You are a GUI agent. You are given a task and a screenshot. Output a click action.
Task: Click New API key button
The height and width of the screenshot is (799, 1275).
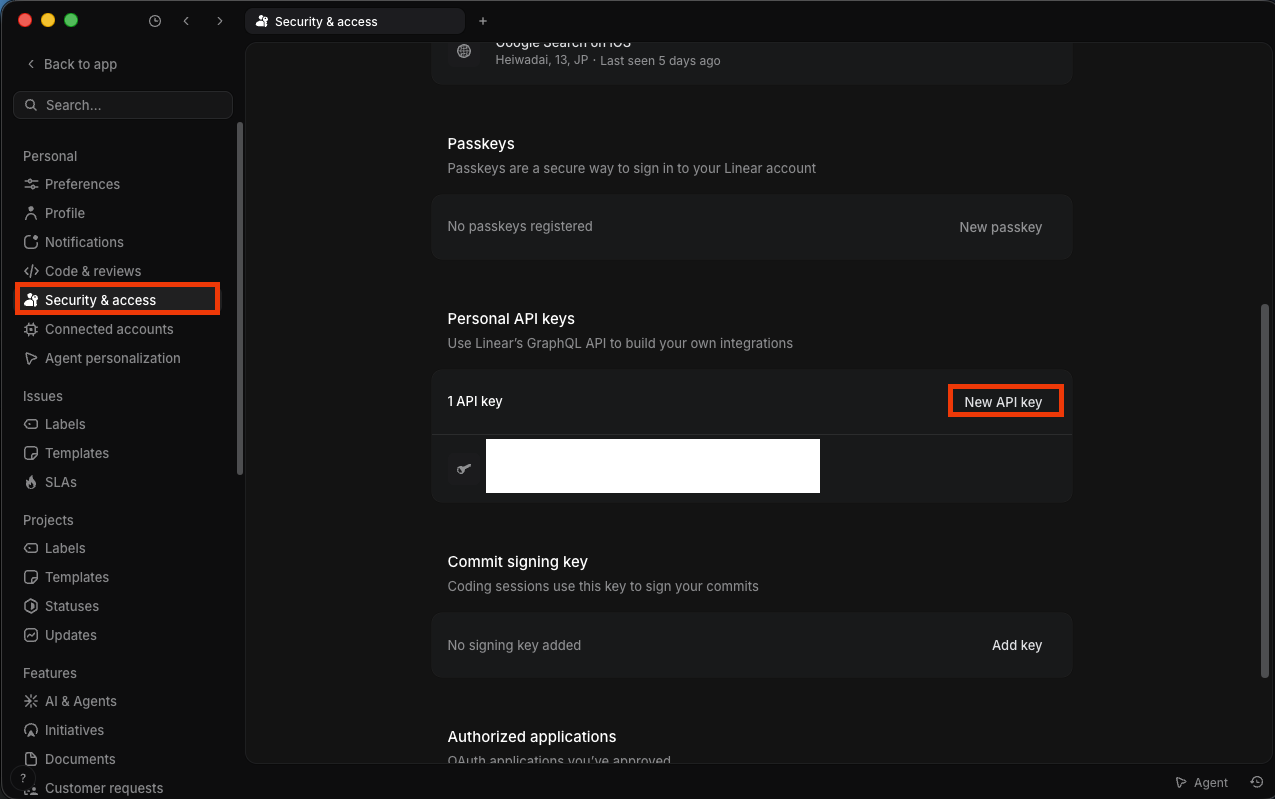click(1004, 402)
